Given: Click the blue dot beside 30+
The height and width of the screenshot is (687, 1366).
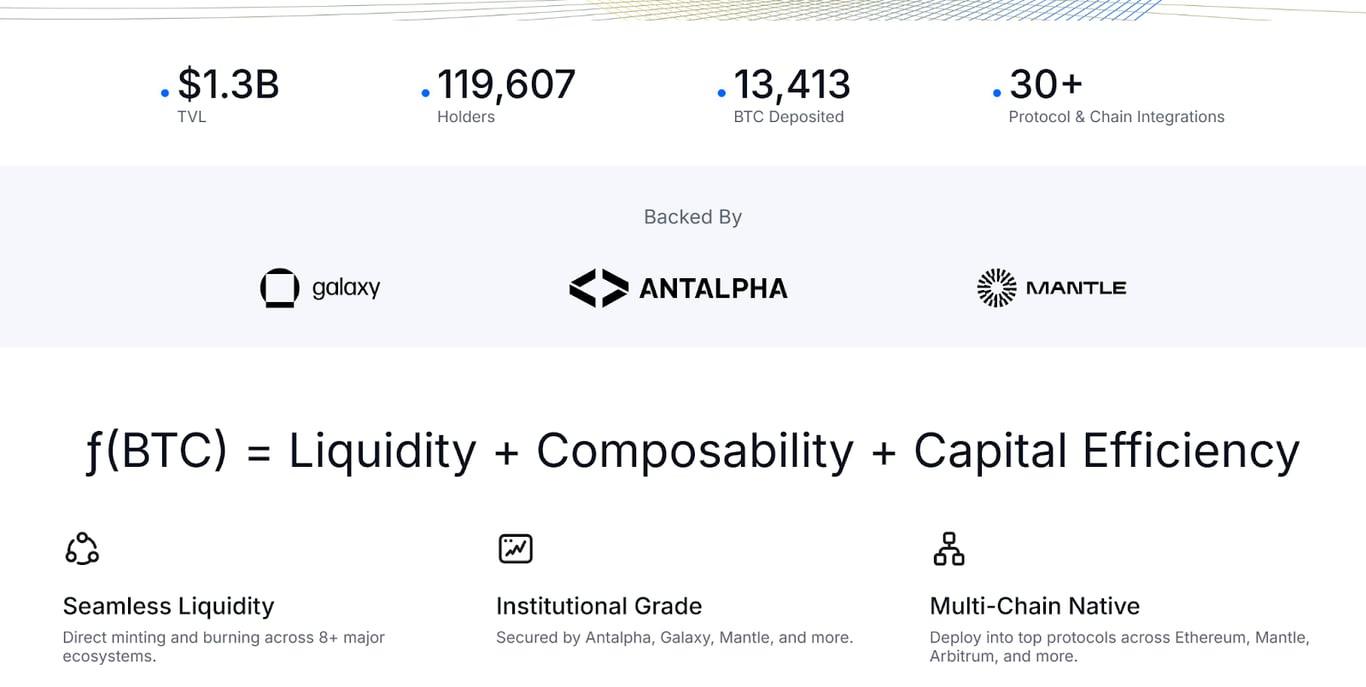Looking at the screenshot, I should coord(997,93).
